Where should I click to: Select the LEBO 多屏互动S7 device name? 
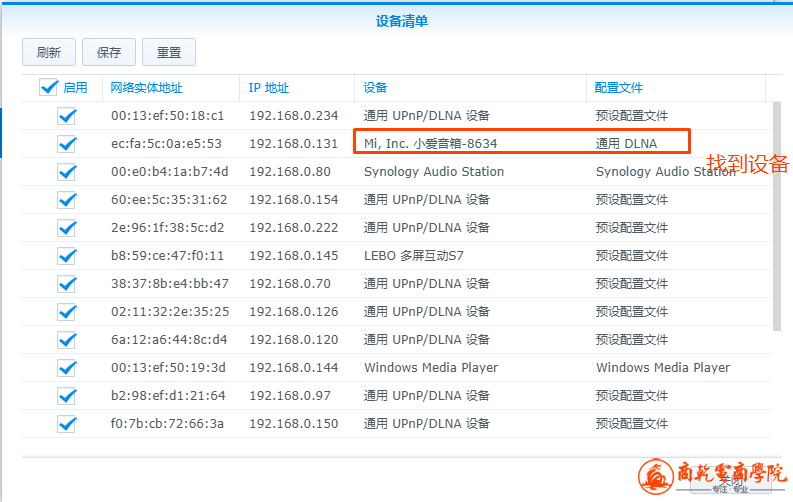tap(414, 256)
